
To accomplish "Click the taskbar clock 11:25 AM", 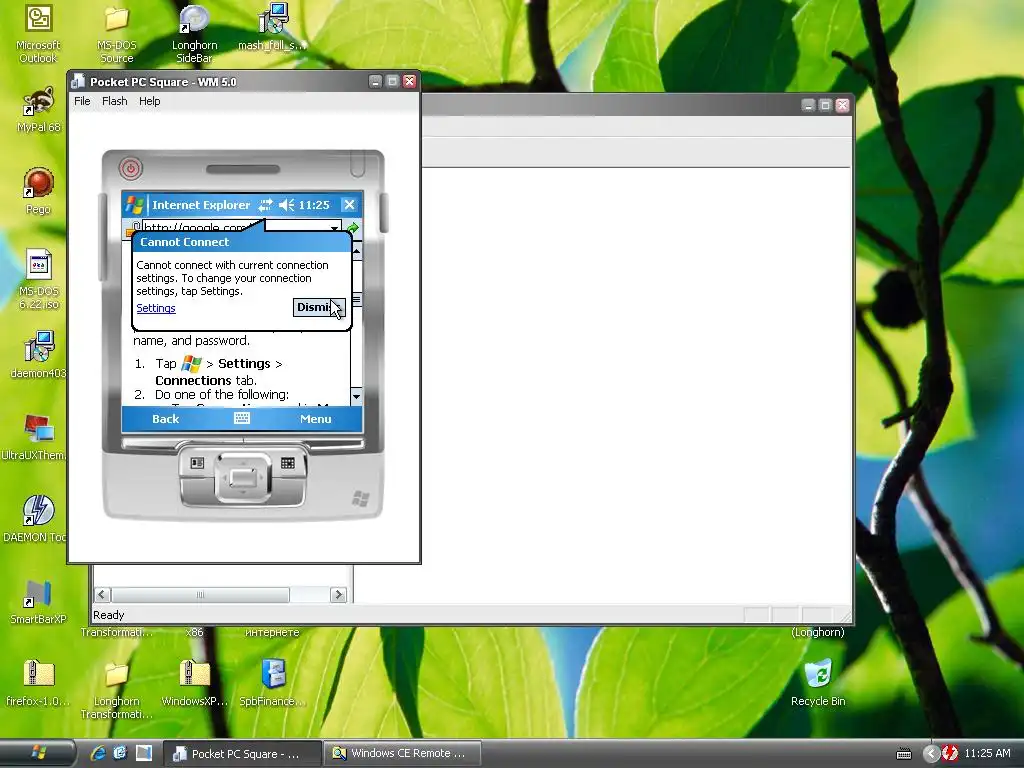I will pos(987,753).
